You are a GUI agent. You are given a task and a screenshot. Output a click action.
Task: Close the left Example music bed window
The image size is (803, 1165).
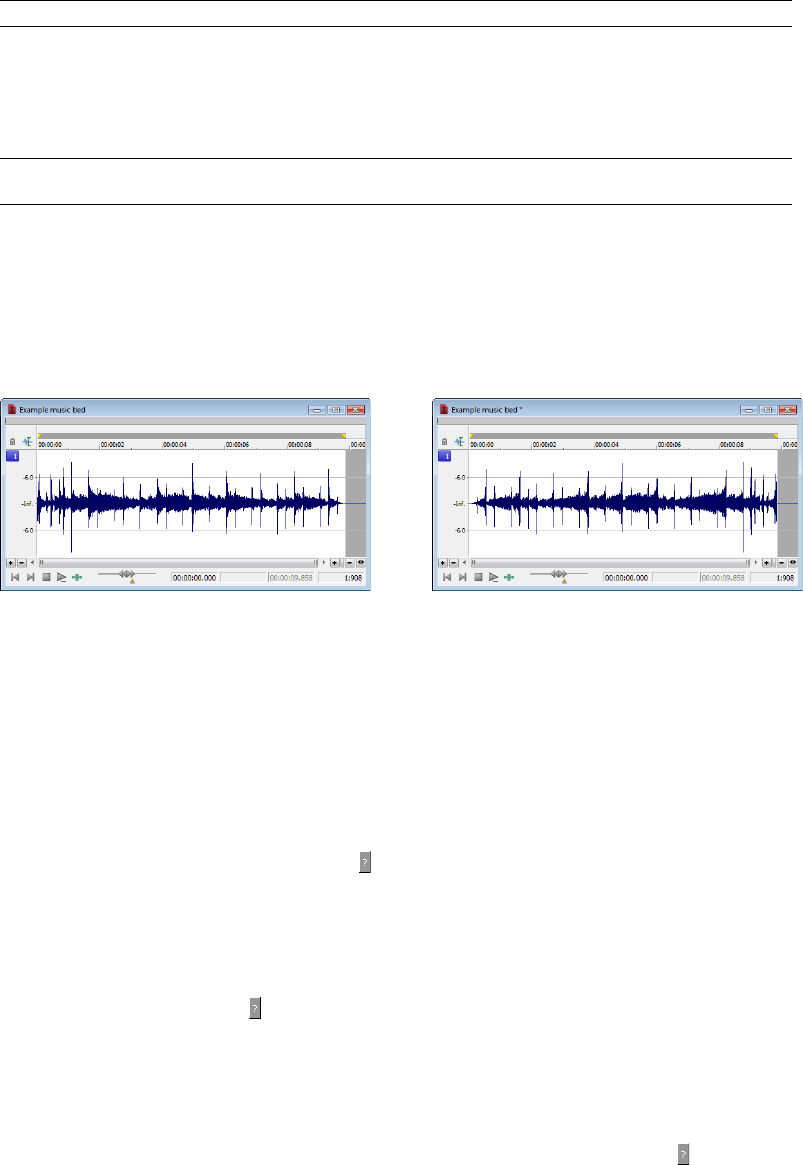356,410
